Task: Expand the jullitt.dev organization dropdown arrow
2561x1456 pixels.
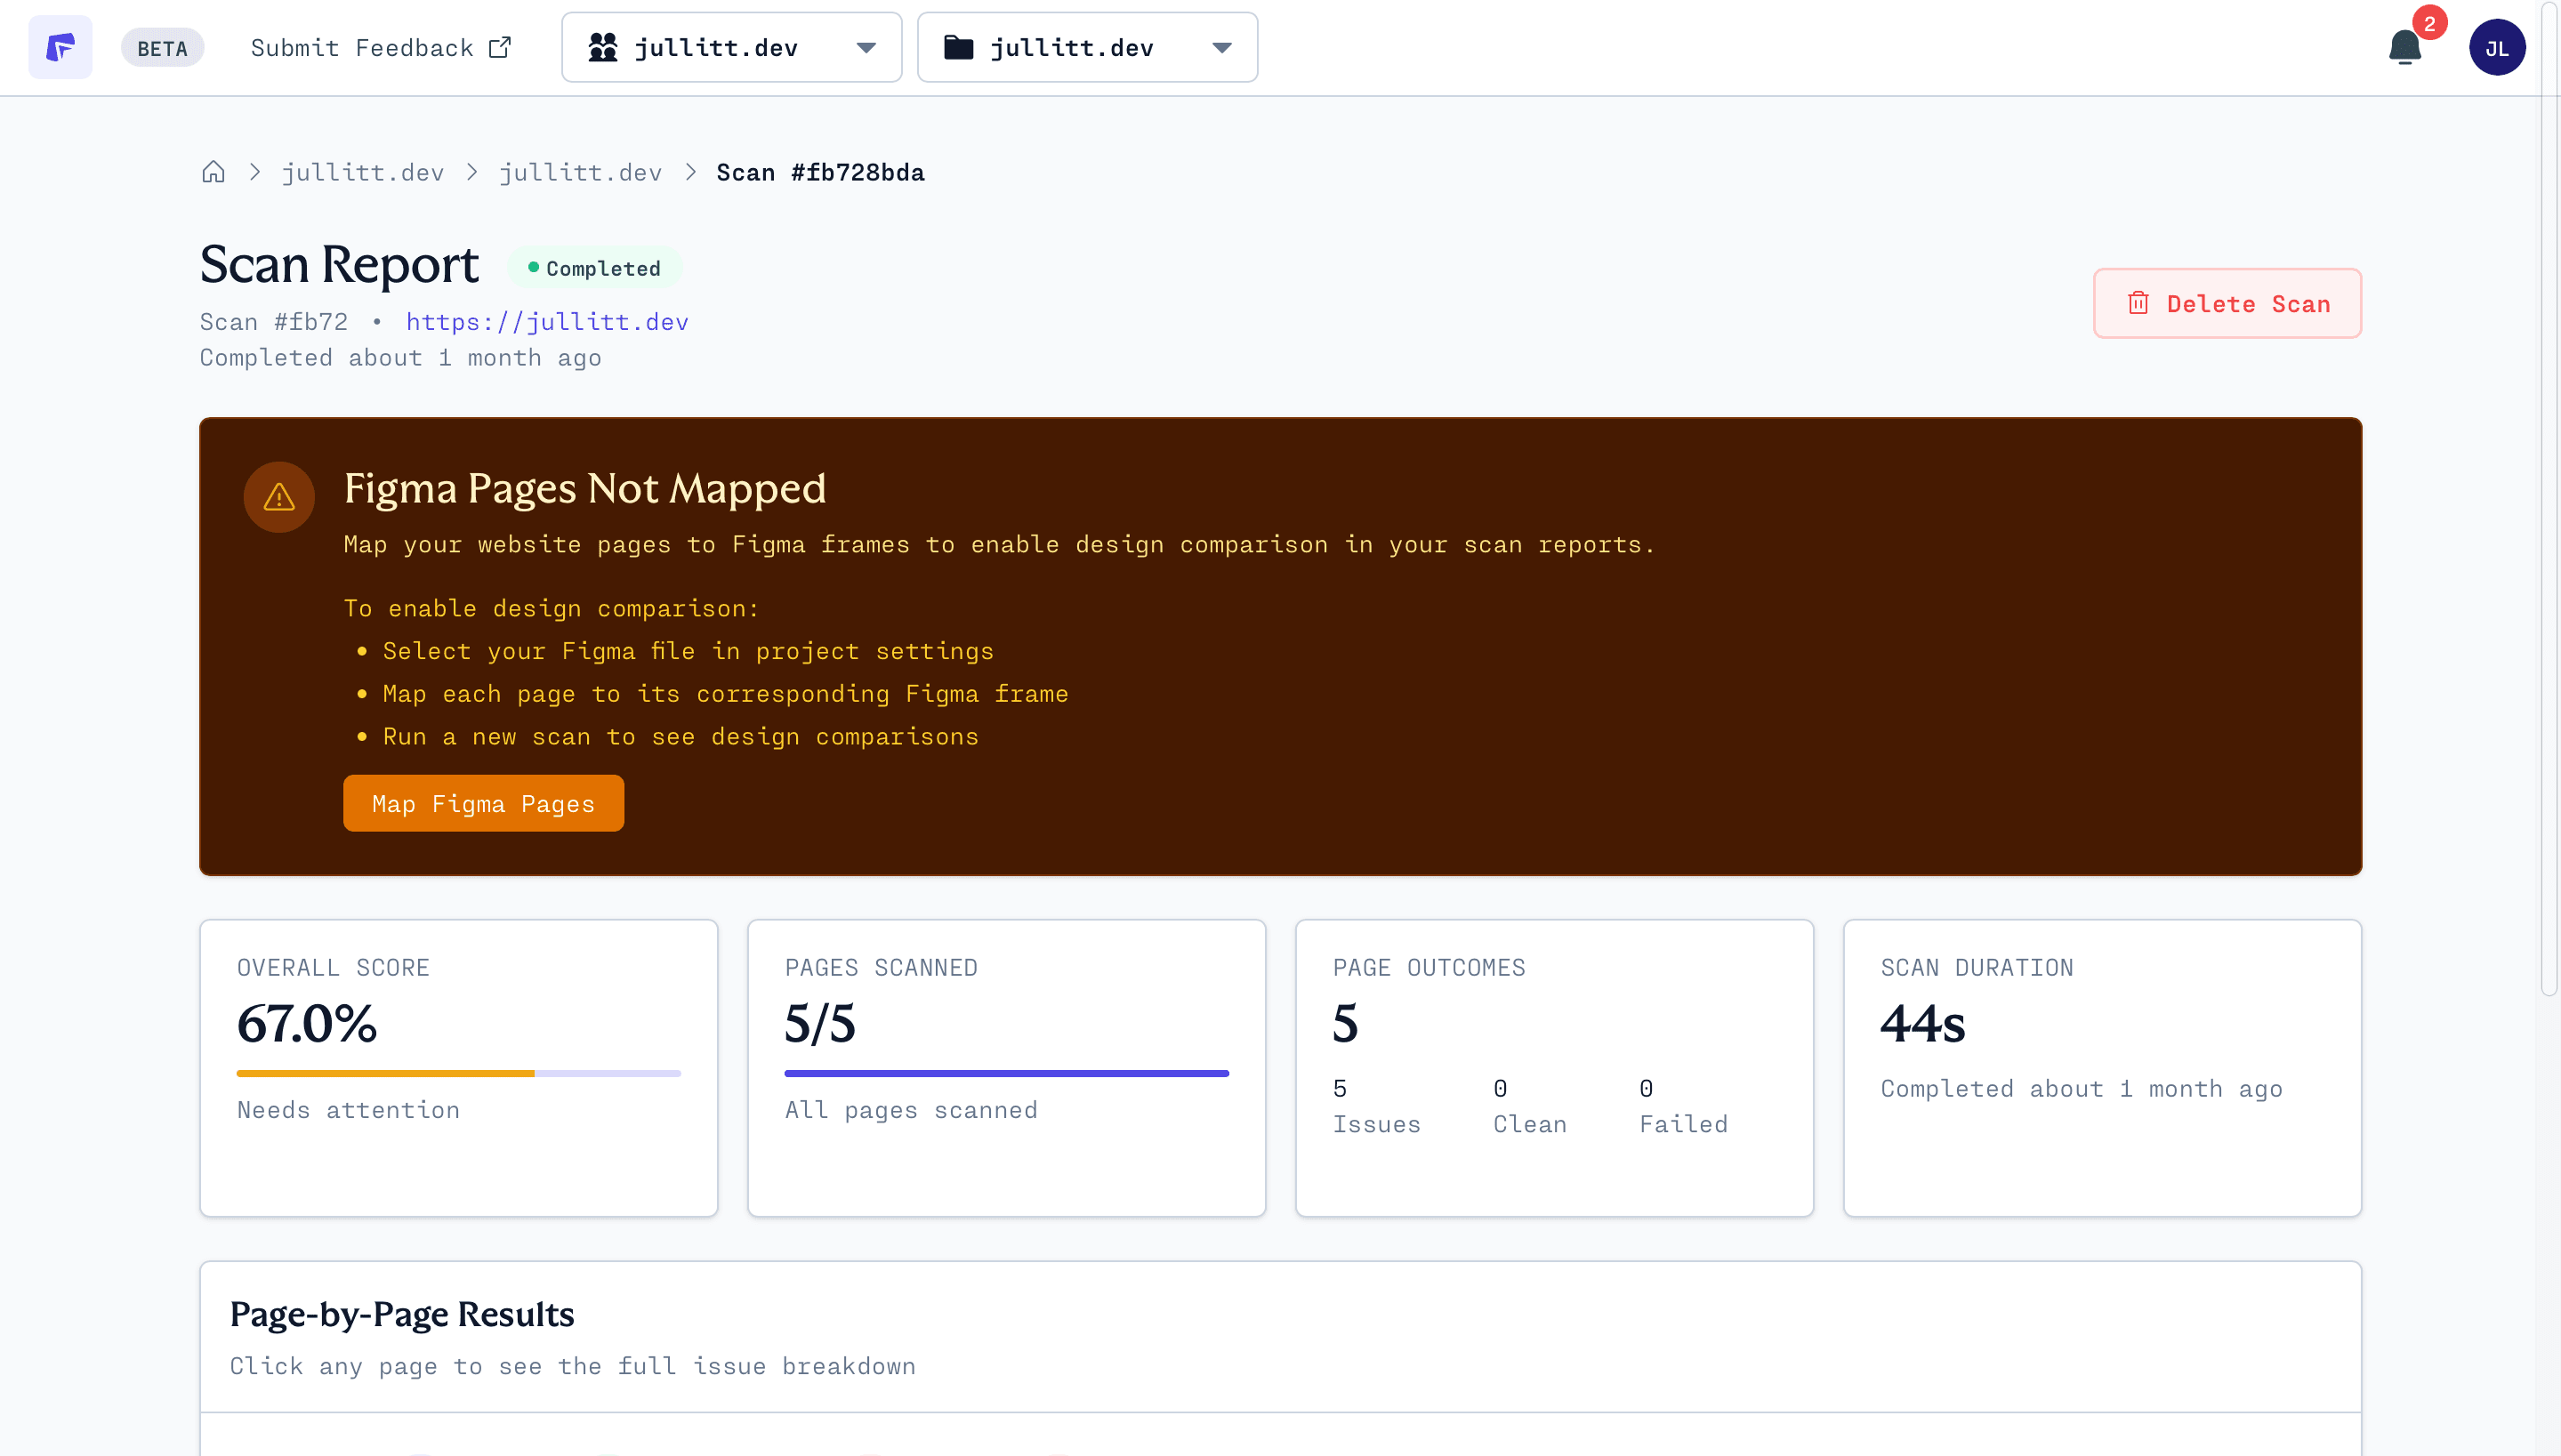Action: pos(866,47)
